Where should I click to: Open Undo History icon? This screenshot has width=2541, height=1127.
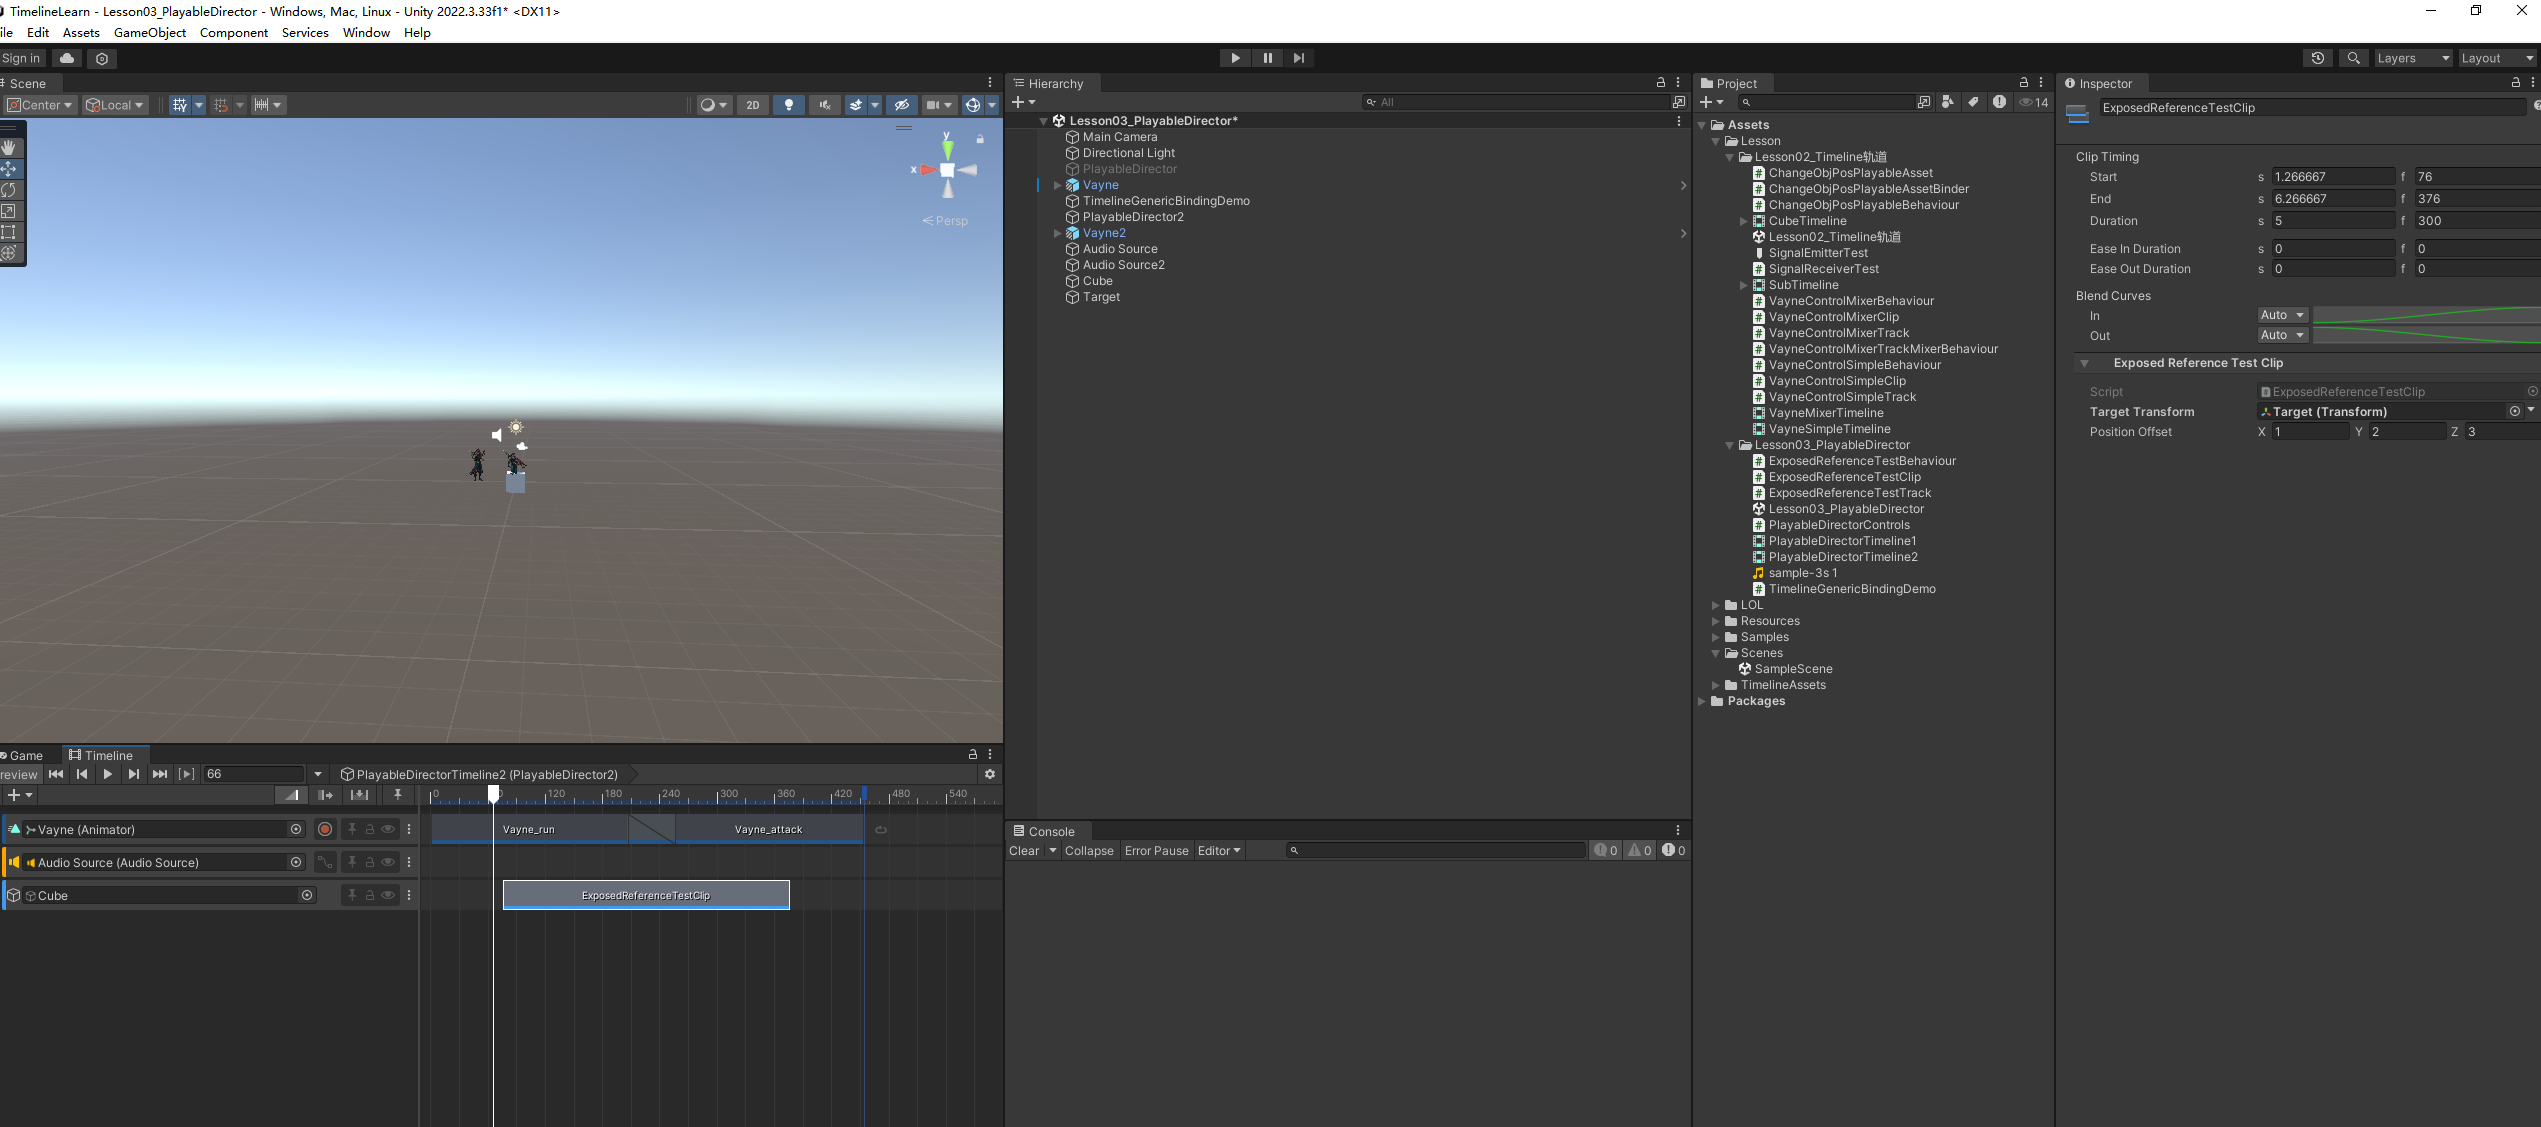coord(2317,58)
